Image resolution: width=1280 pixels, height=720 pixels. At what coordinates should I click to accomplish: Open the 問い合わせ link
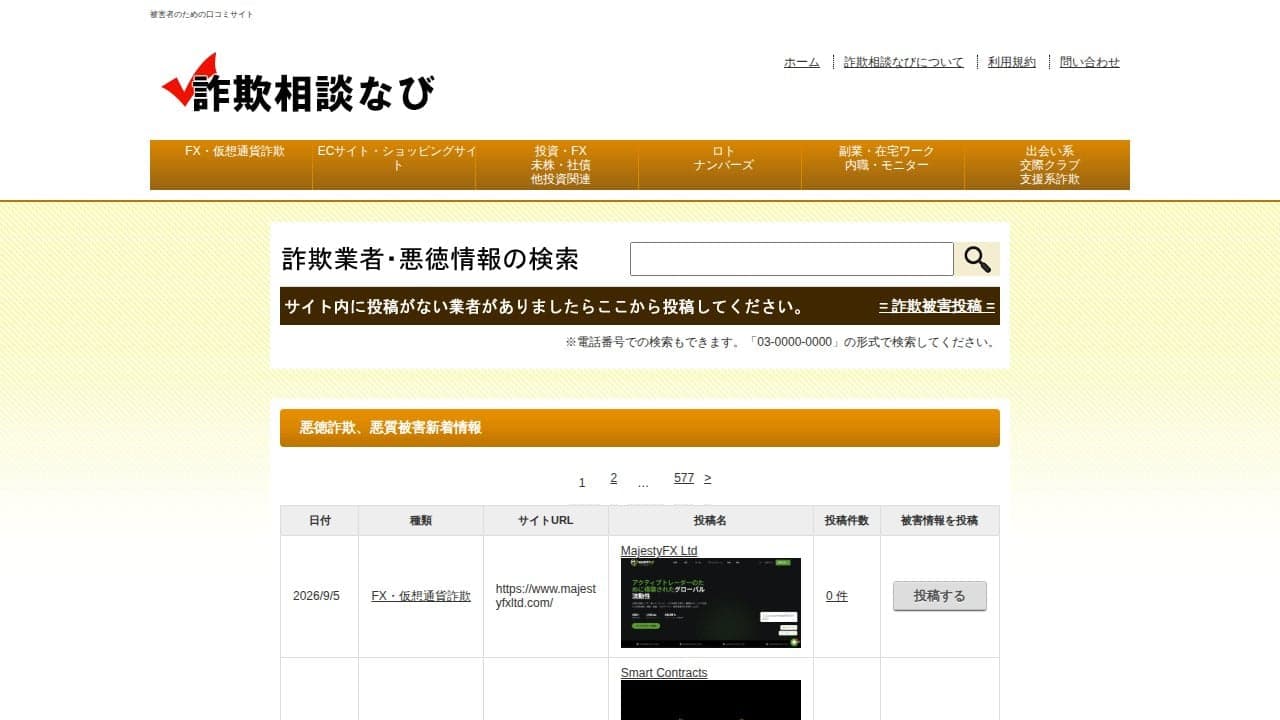(1090, 62)
